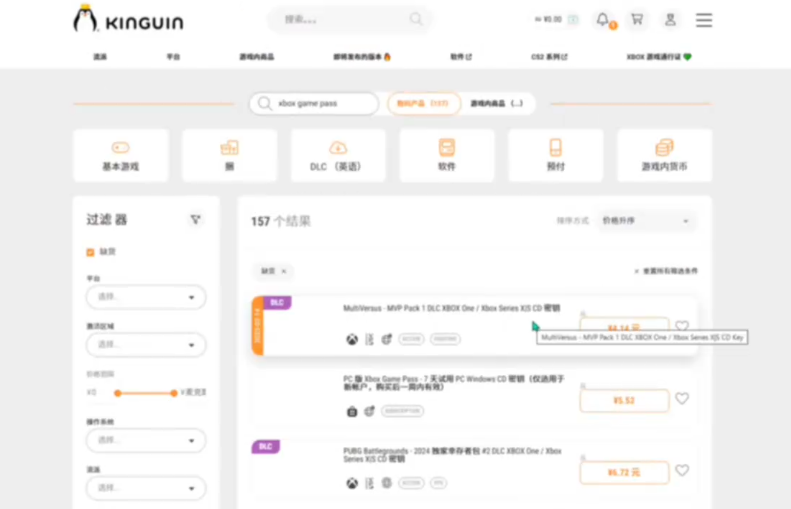Open PC Xbox Game Pass 7-day trial title
This screenshot has width=791, height=509.
[454, 383]
